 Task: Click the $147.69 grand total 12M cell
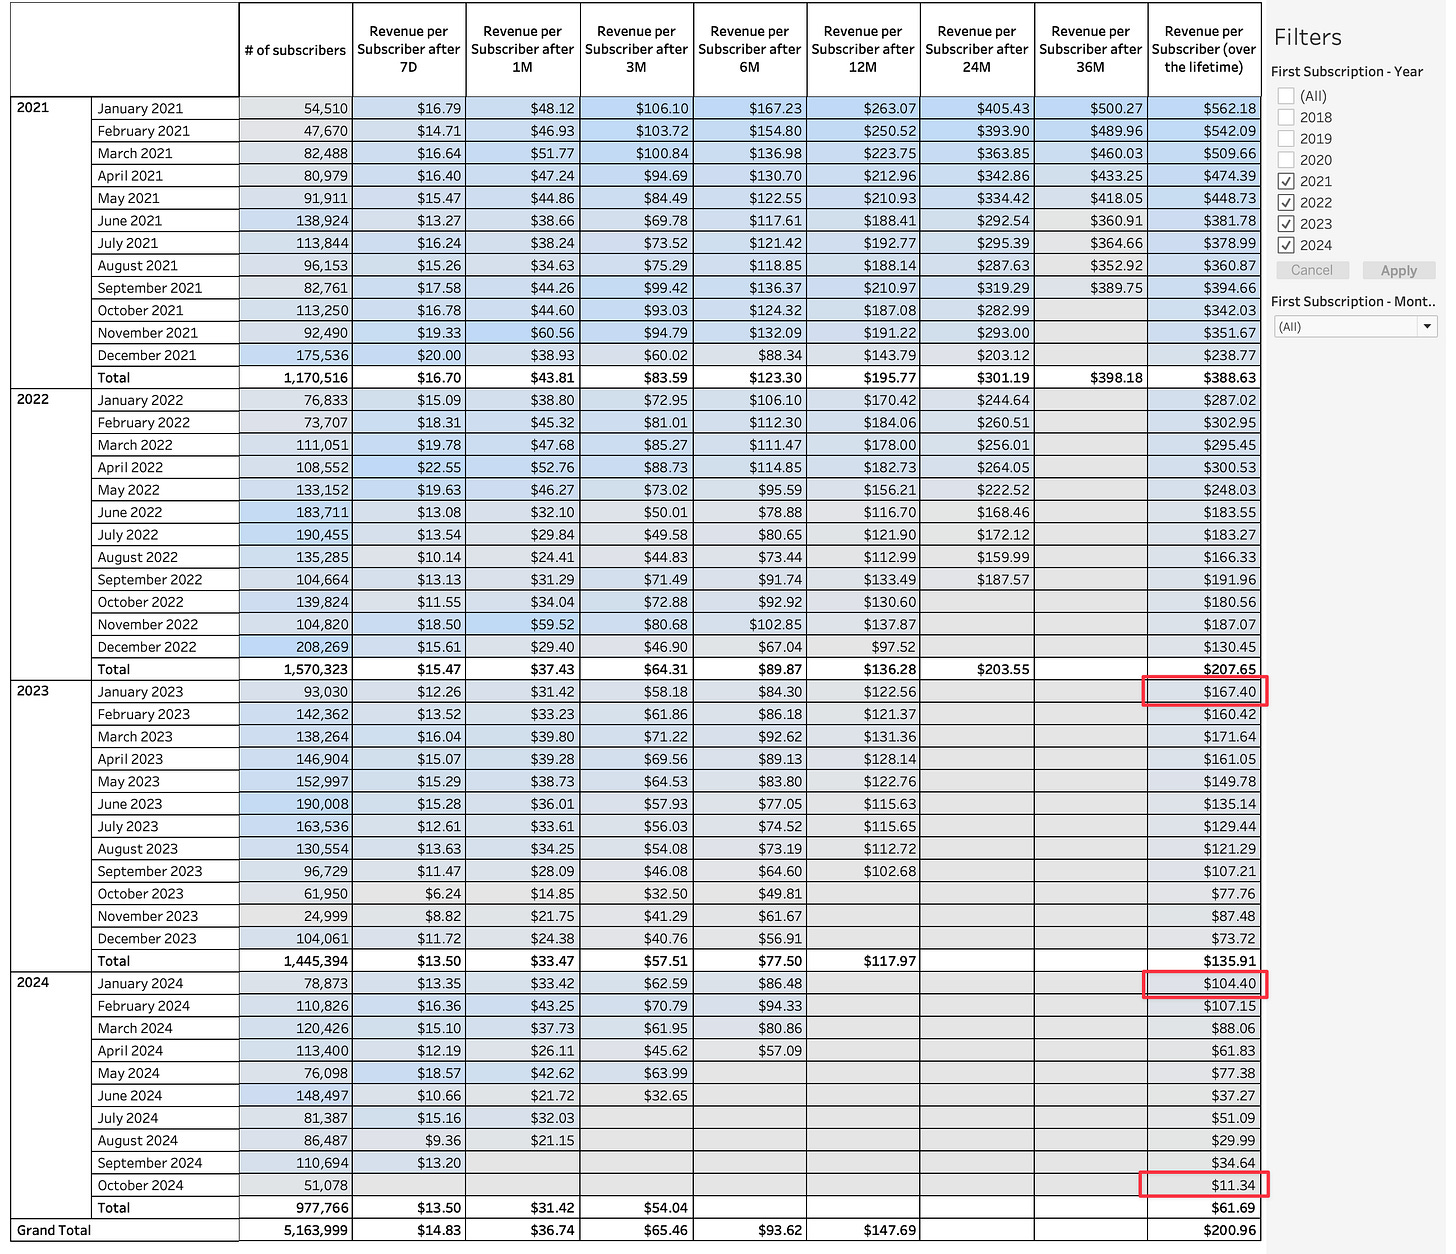(x=863, y=1230)
